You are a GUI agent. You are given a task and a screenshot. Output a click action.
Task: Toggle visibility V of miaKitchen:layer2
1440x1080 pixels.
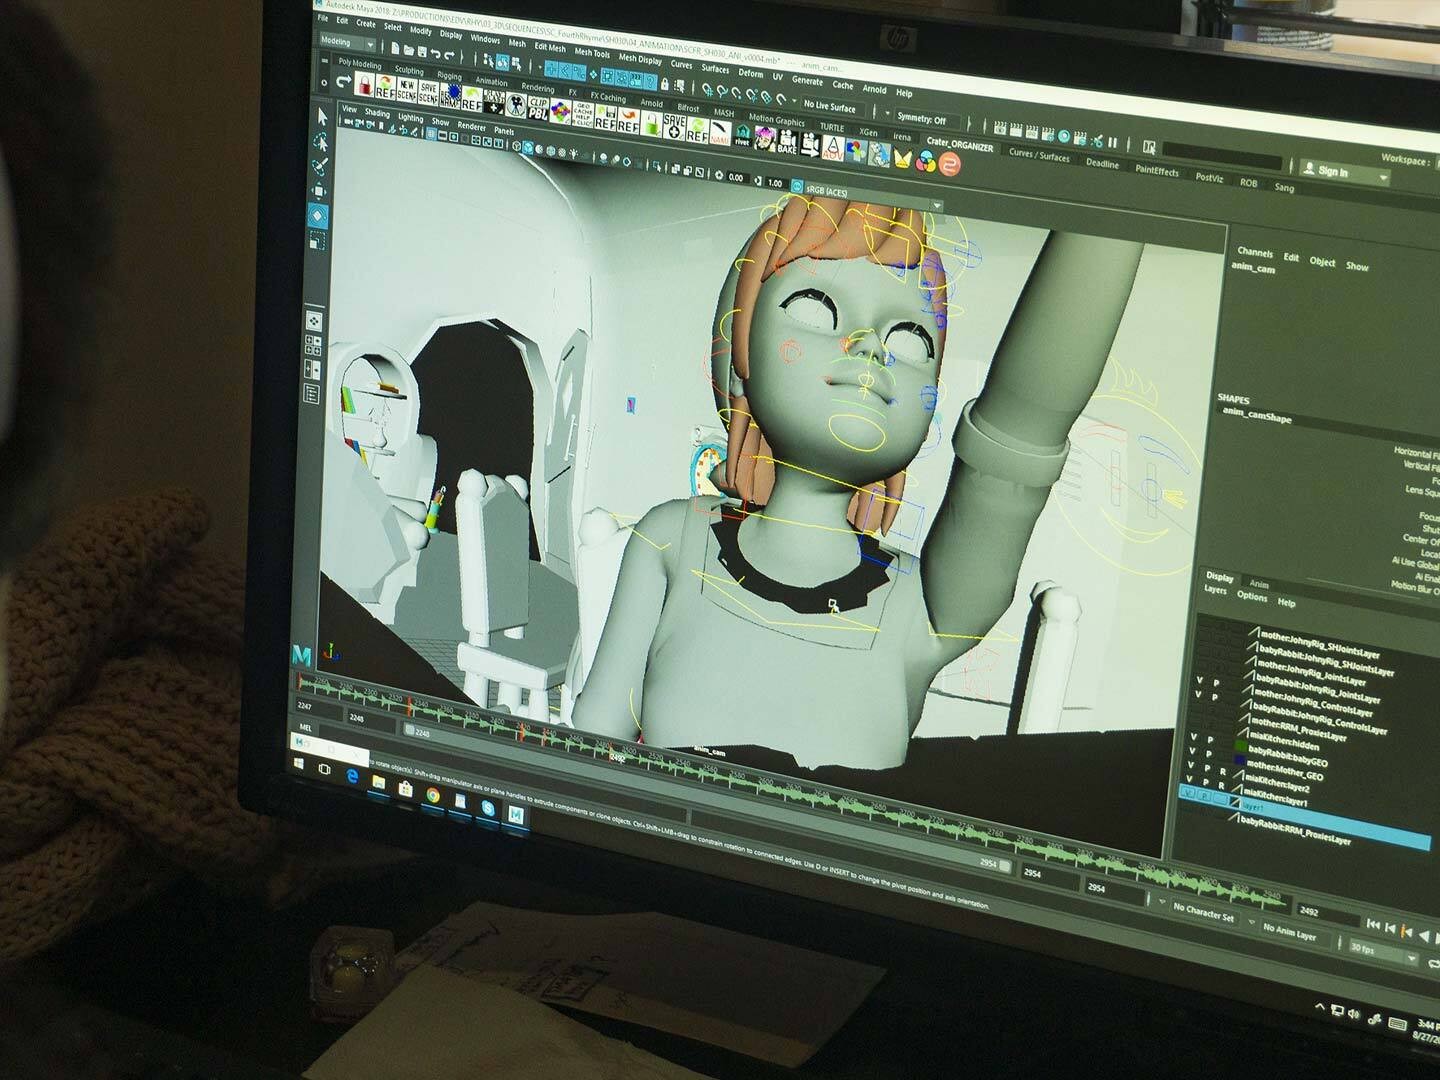coord(1190,780)
